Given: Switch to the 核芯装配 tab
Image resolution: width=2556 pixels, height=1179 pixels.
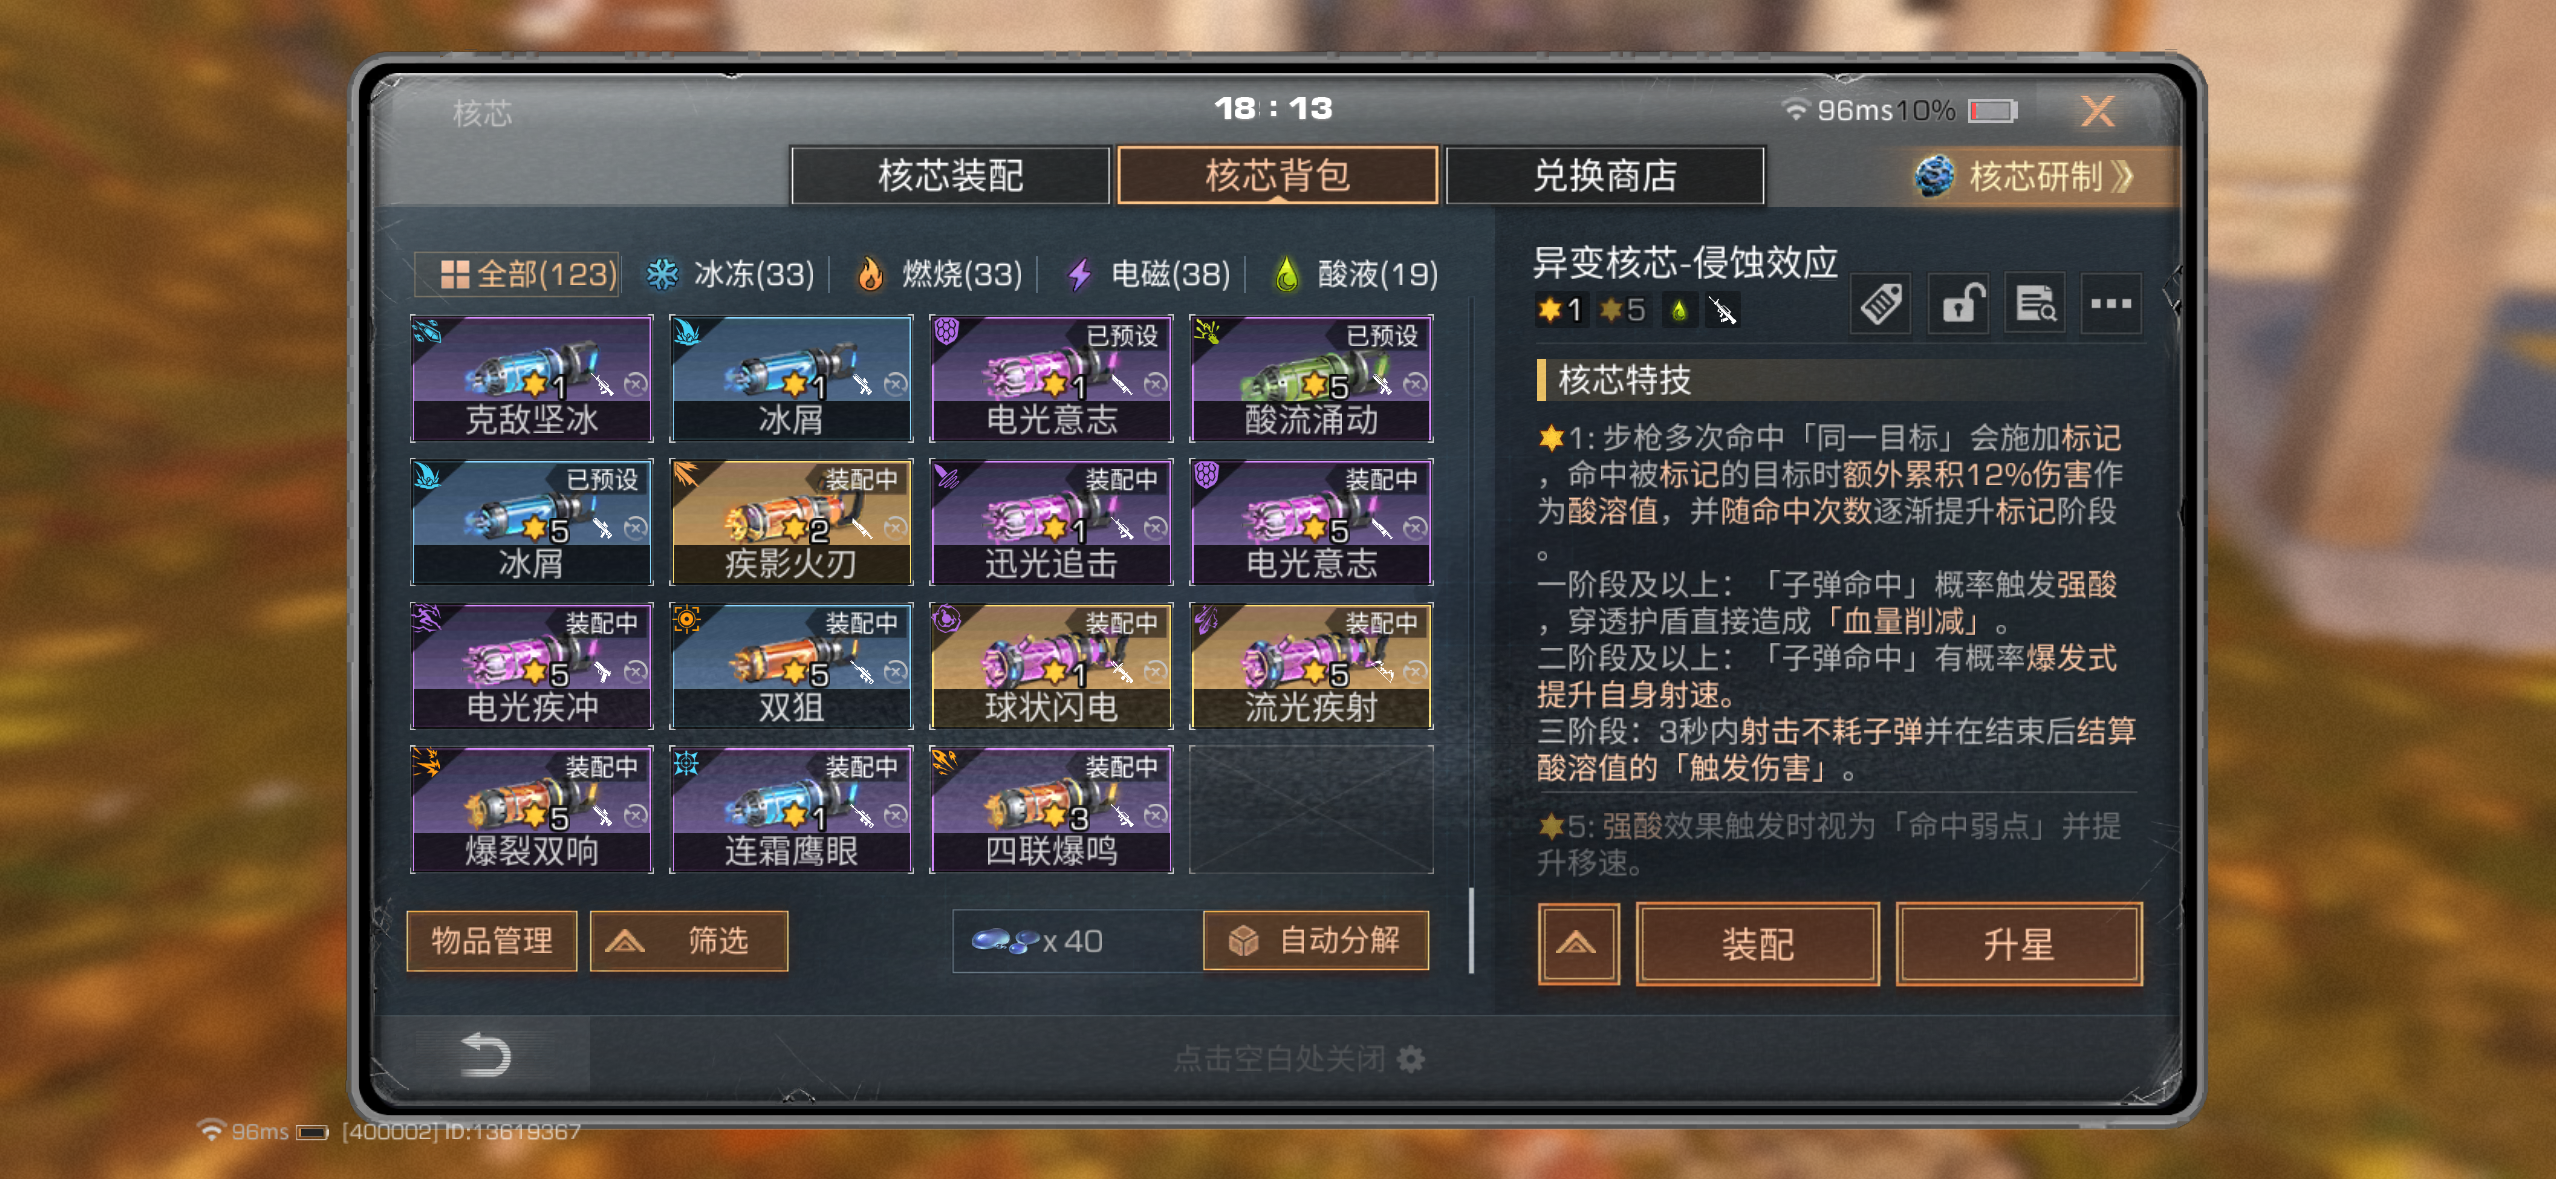Looking at the screenshot, I should pos(950,176).
